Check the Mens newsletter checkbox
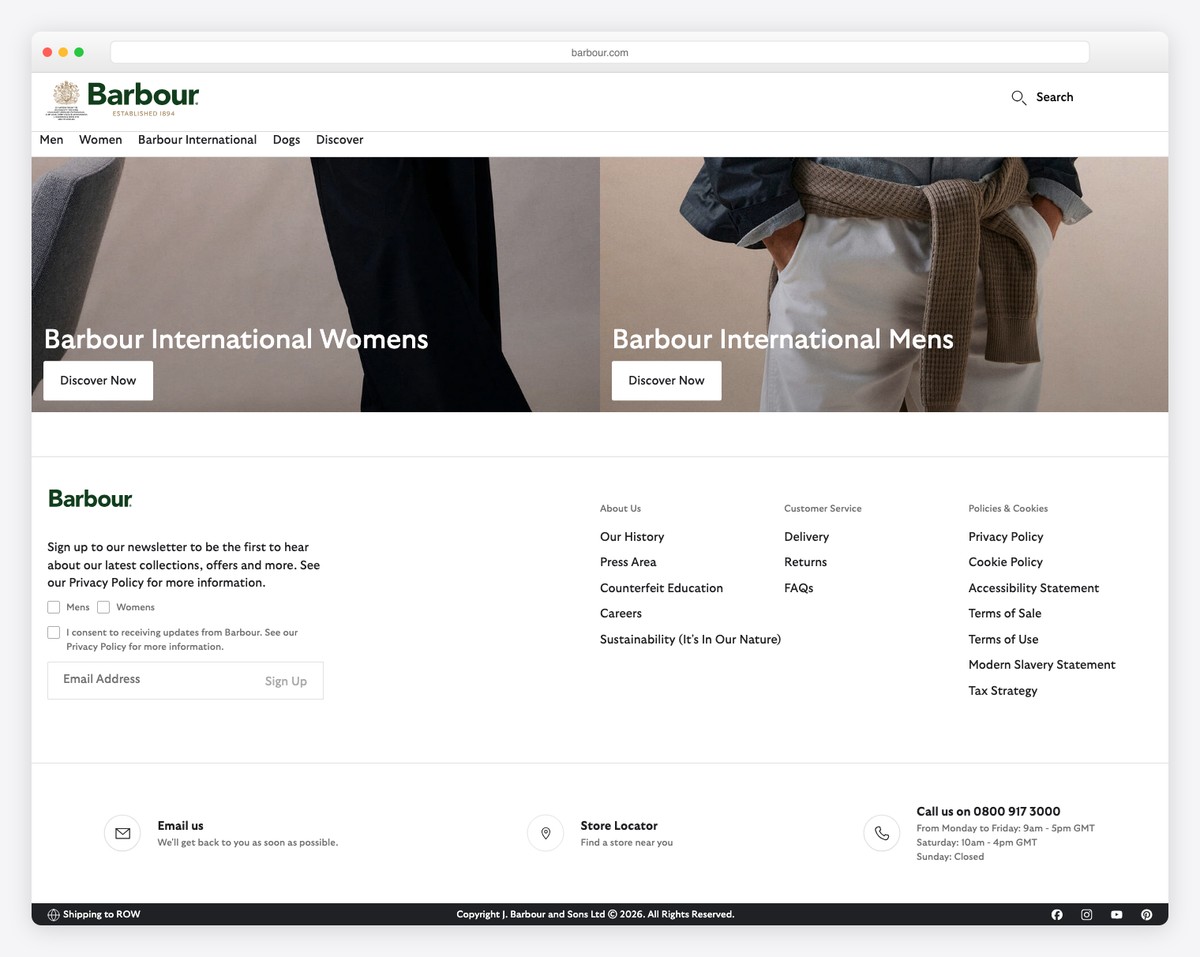The height and width of the screenshot is (957, 1200). (x=53, y=607)
